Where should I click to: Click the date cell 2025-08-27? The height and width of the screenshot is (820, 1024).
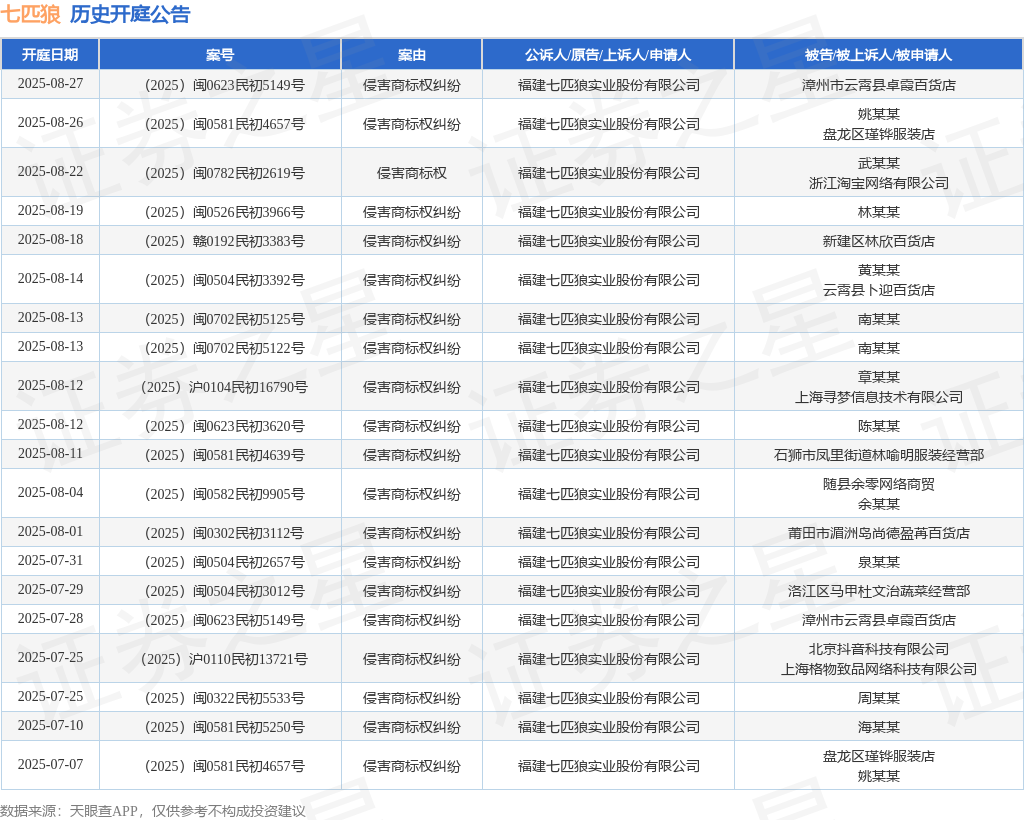click(x=50, y=84)
